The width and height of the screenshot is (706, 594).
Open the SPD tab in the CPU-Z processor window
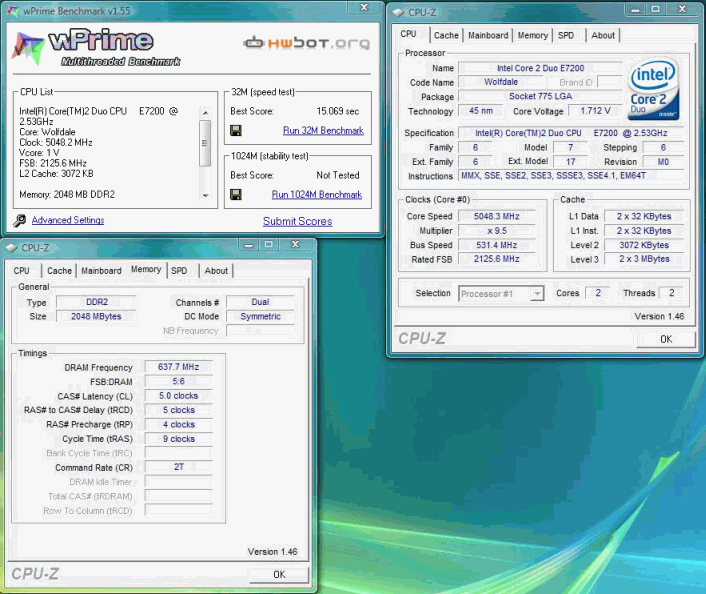566,35
